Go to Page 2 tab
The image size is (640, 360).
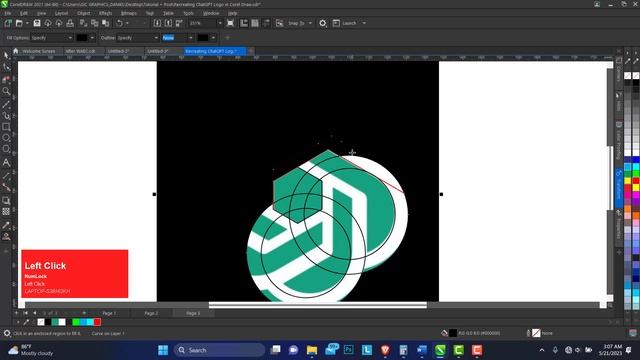(x=151, y=313)
